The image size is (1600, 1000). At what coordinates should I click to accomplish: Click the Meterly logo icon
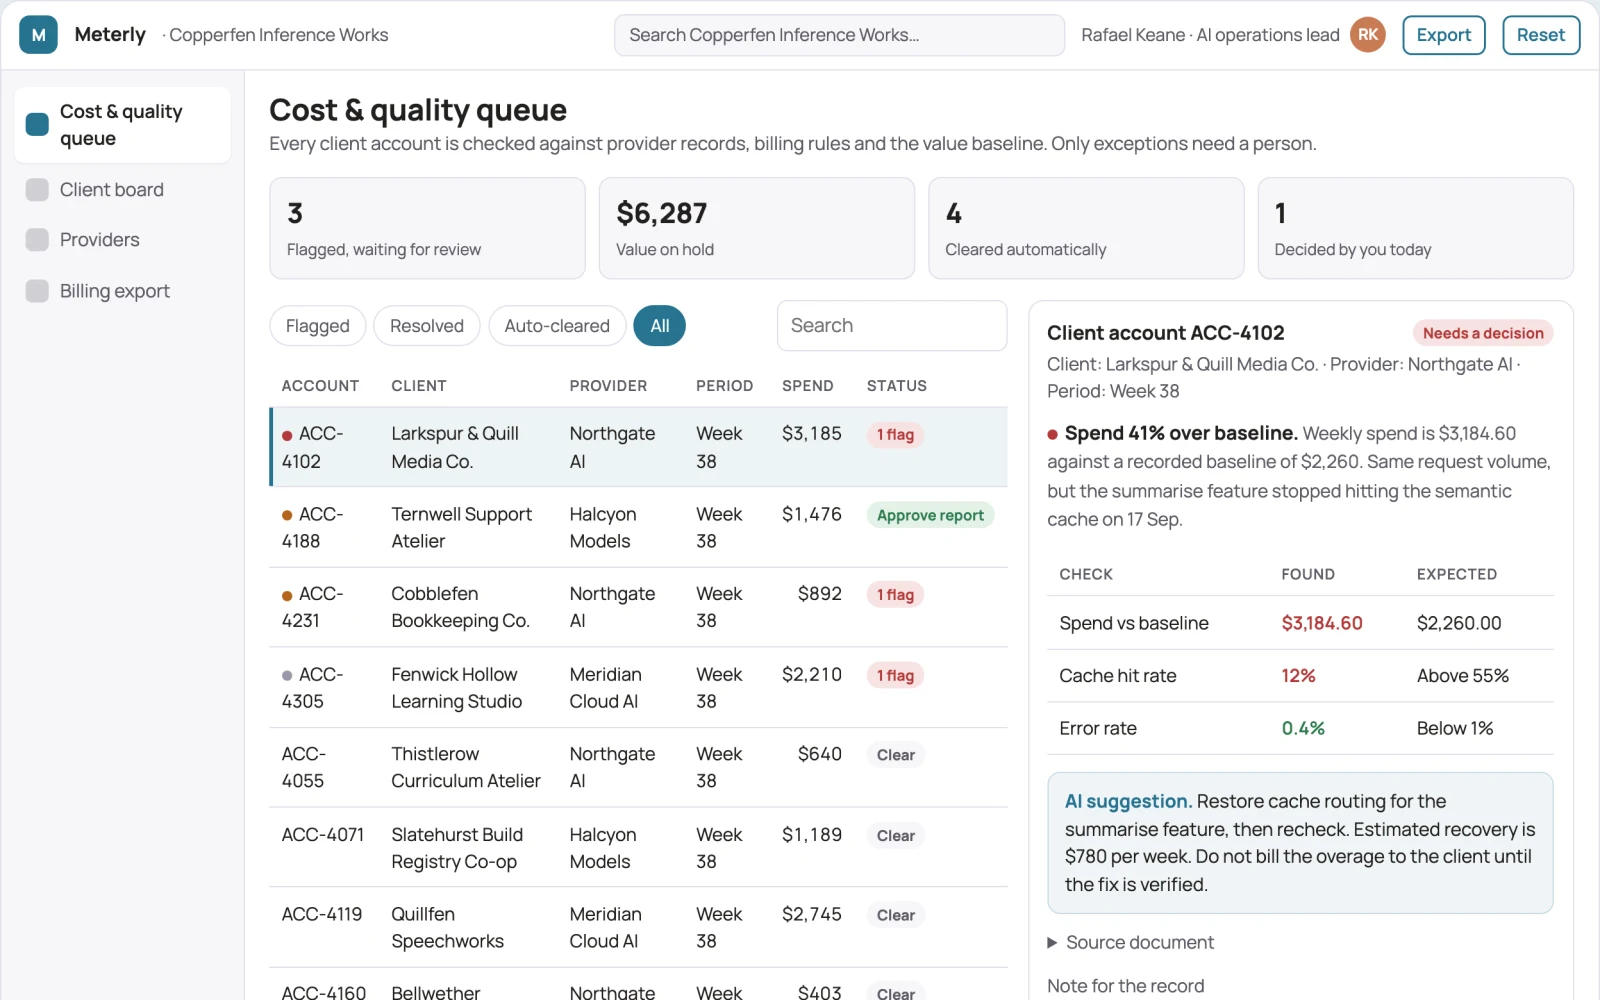point(38,35)
